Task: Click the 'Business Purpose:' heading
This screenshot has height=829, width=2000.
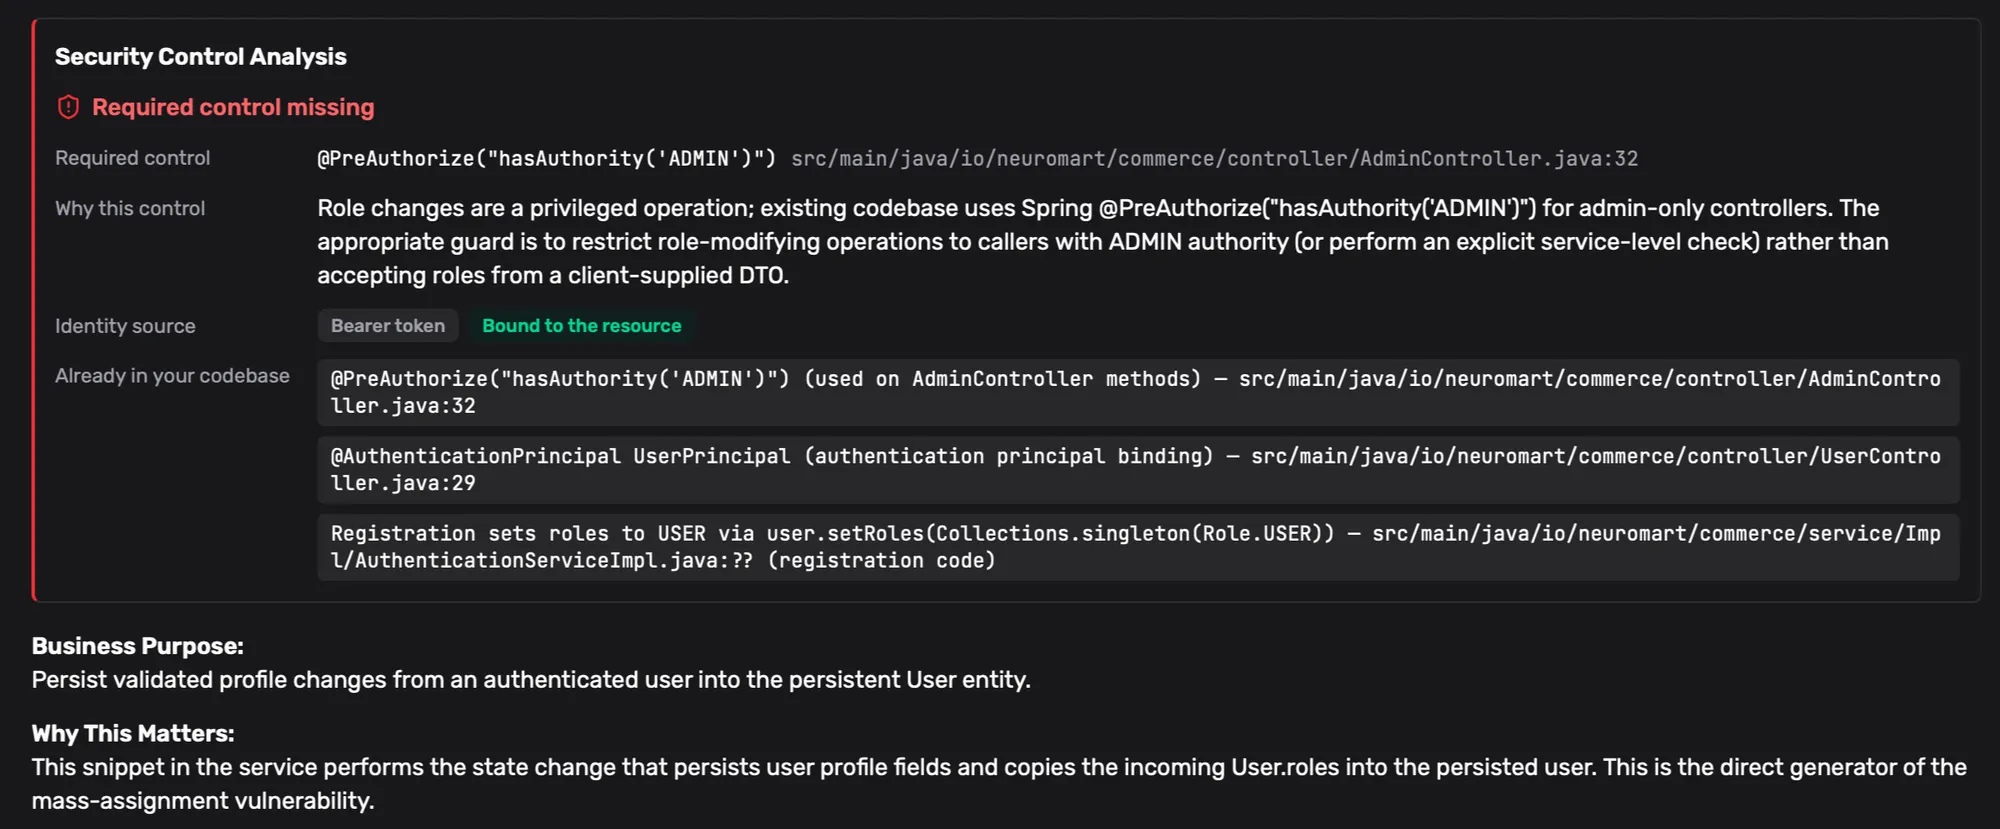Action: (138, 646)
